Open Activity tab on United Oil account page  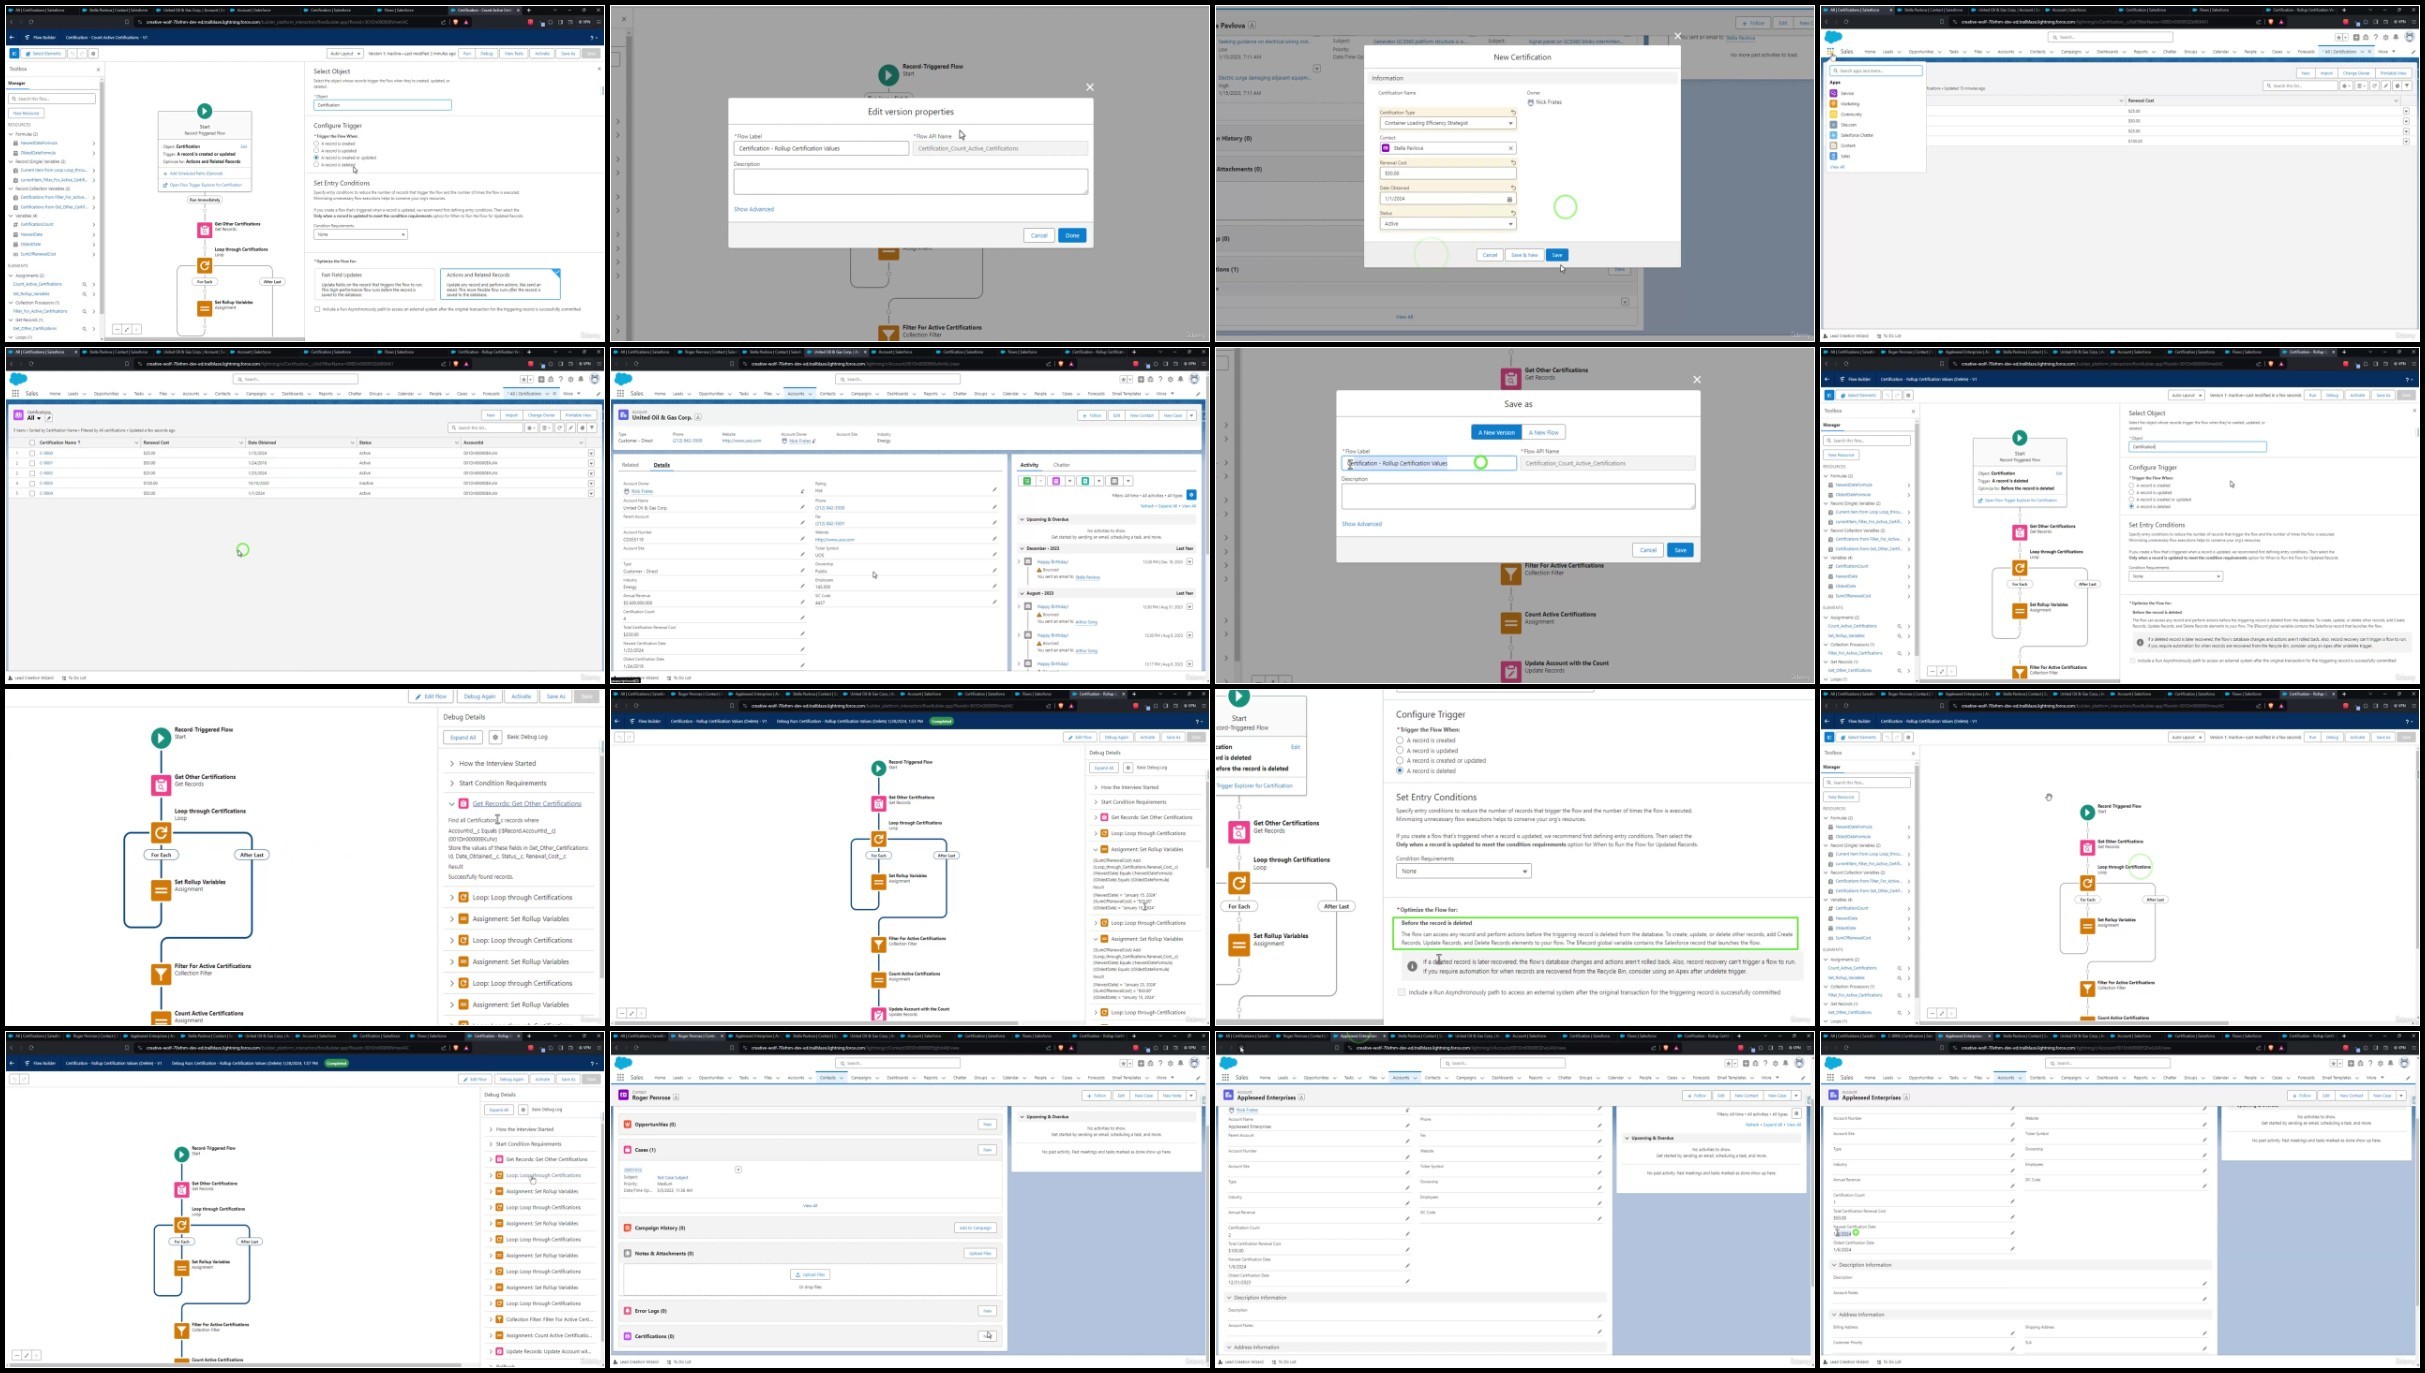pyautogui.click(x=1029, y=465)
